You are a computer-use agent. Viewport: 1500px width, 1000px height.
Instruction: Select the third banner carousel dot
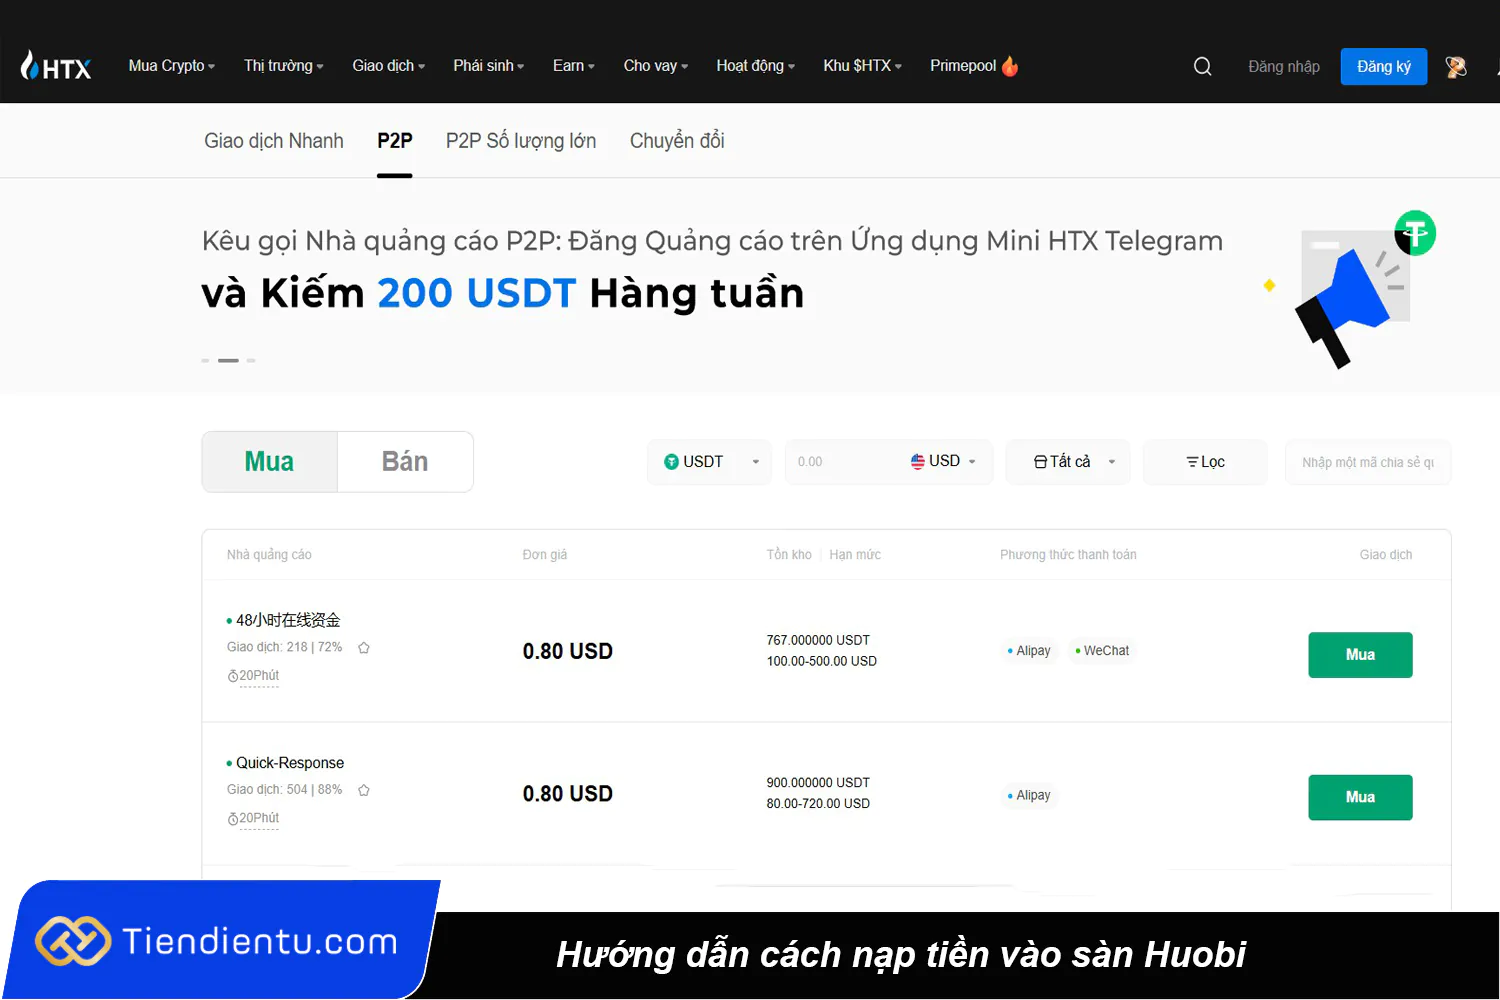click(251, 360)
